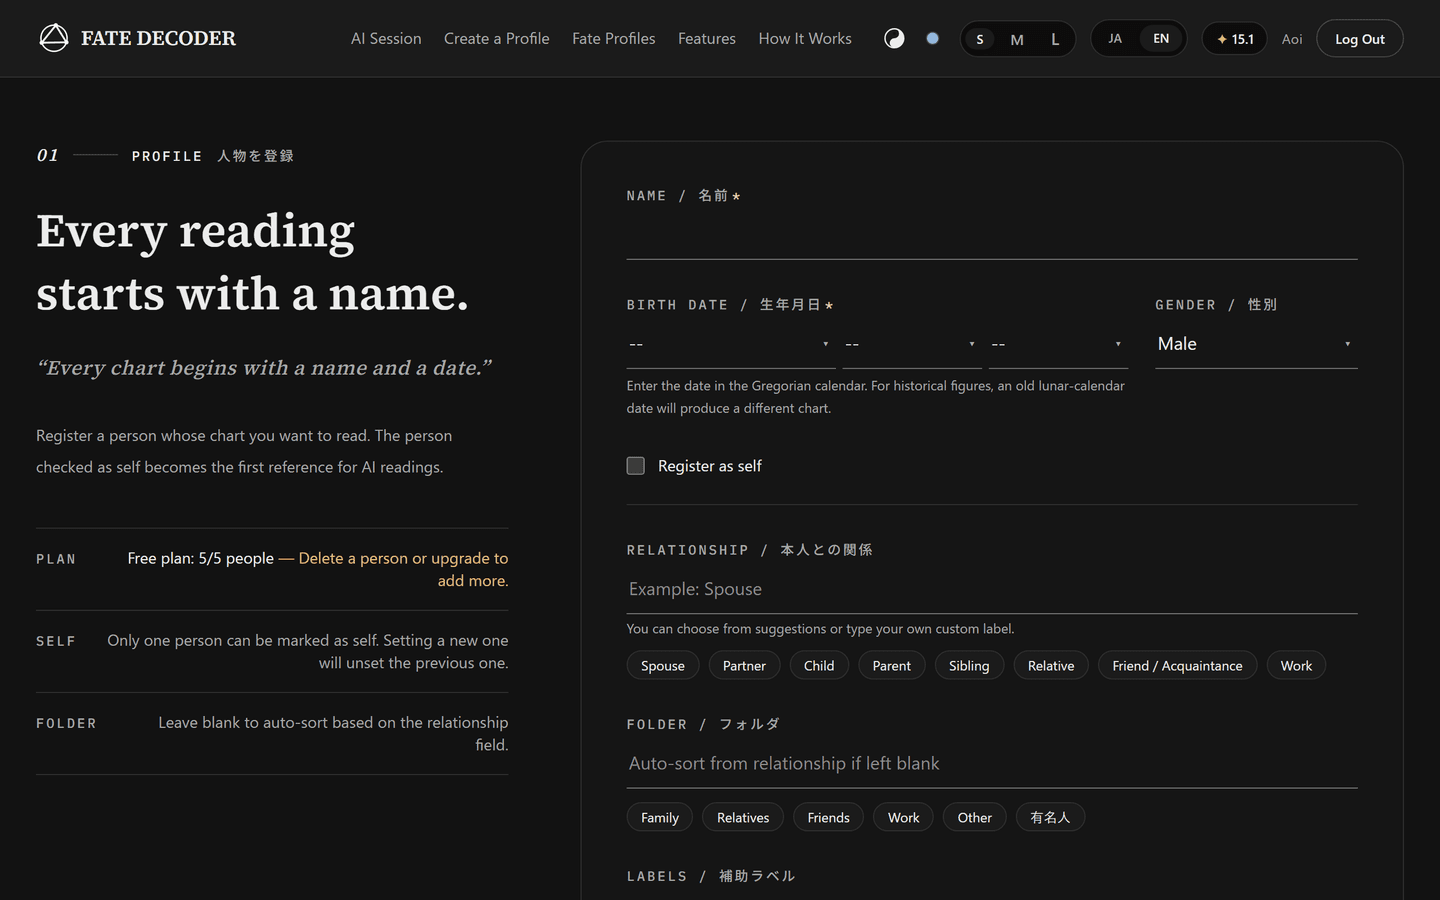Choose the Friends folder chip
The image size is (1440, 900).
click(828, 818)
